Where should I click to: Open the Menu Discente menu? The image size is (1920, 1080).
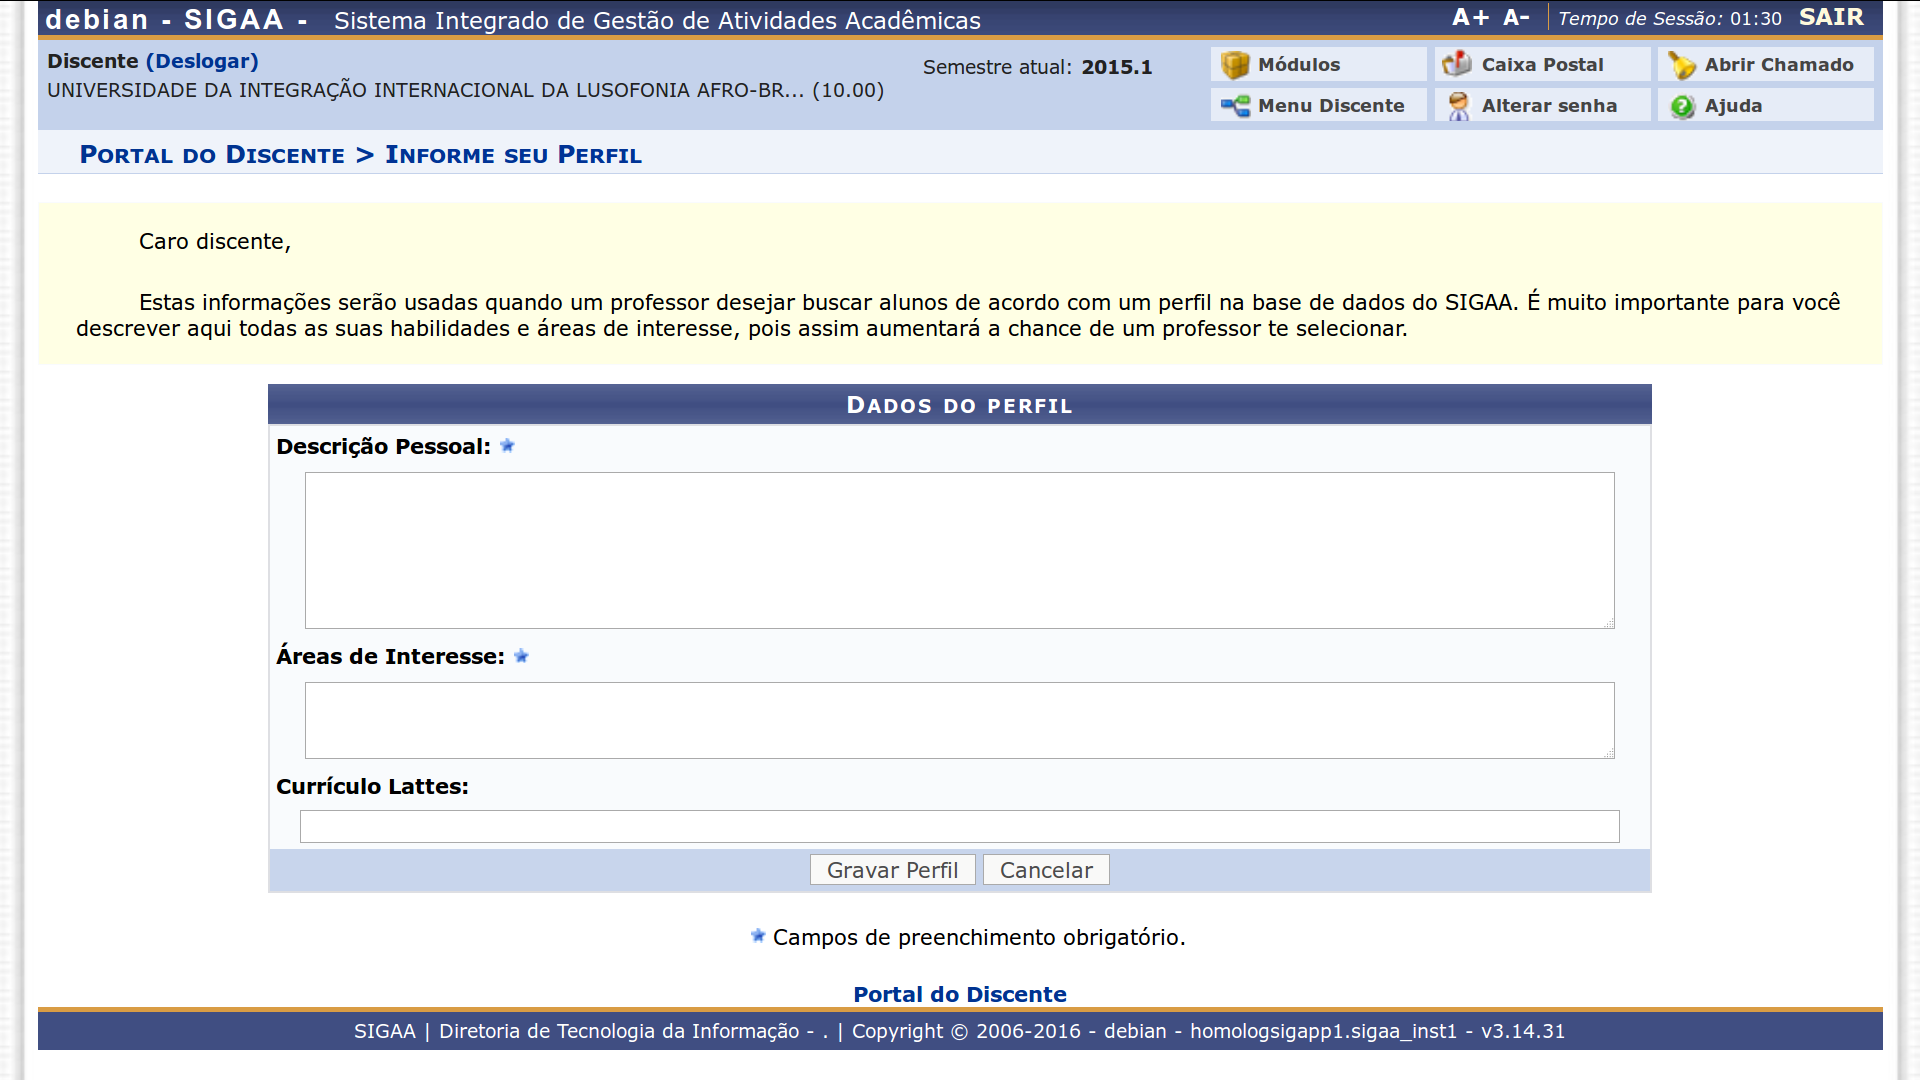1330,106
